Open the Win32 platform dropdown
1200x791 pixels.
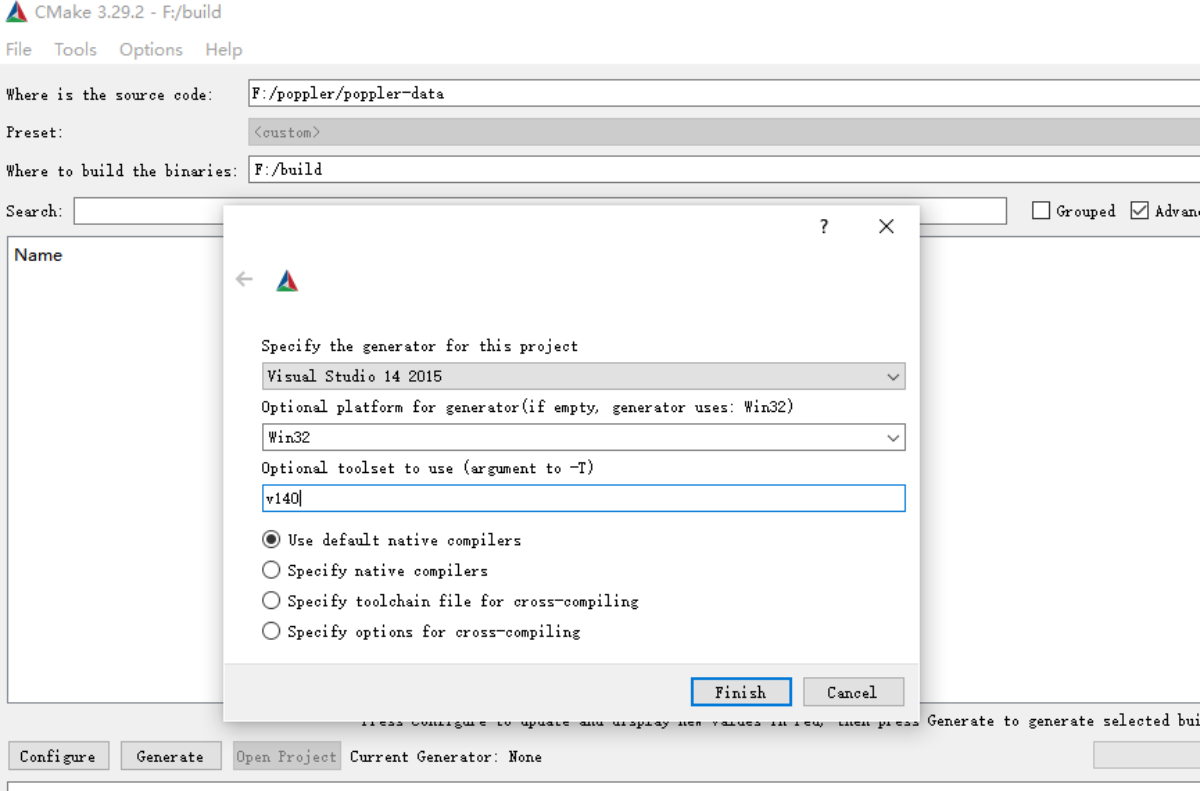click(583, 438)
